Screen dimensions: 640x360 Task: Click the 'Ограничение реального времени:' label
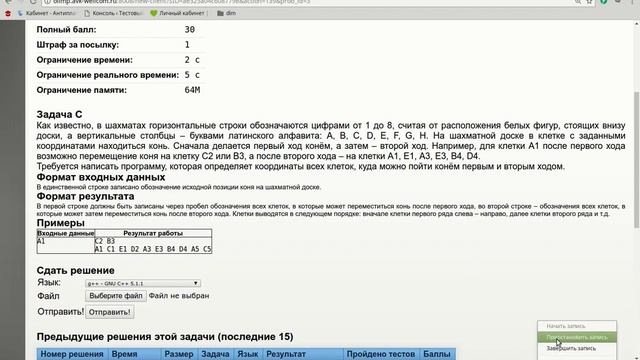(x=108, y=75)
